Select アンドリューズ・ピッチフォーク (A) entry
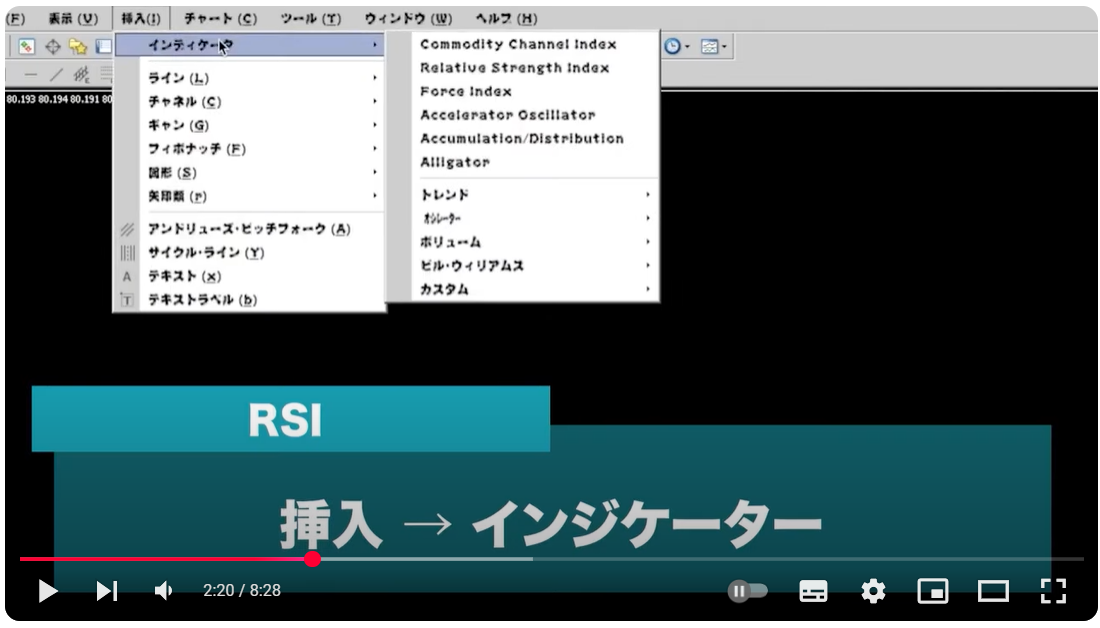This screenshot has width=1100, height=628. (x=250, y=229)
